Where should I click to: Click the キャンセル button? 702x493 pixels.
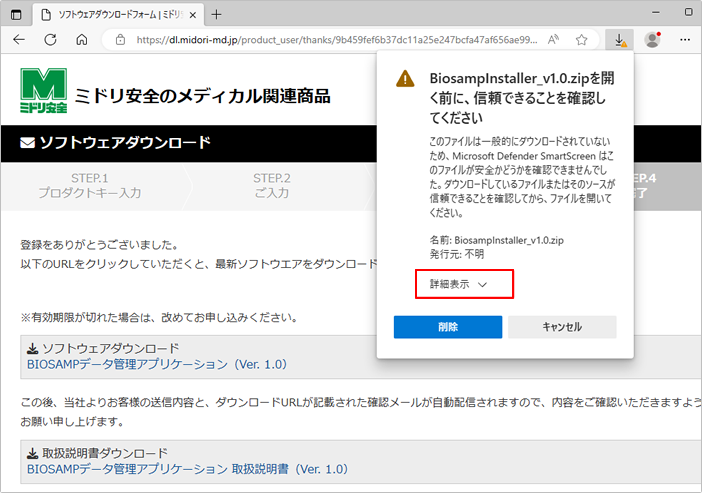(x=562, y=327)
